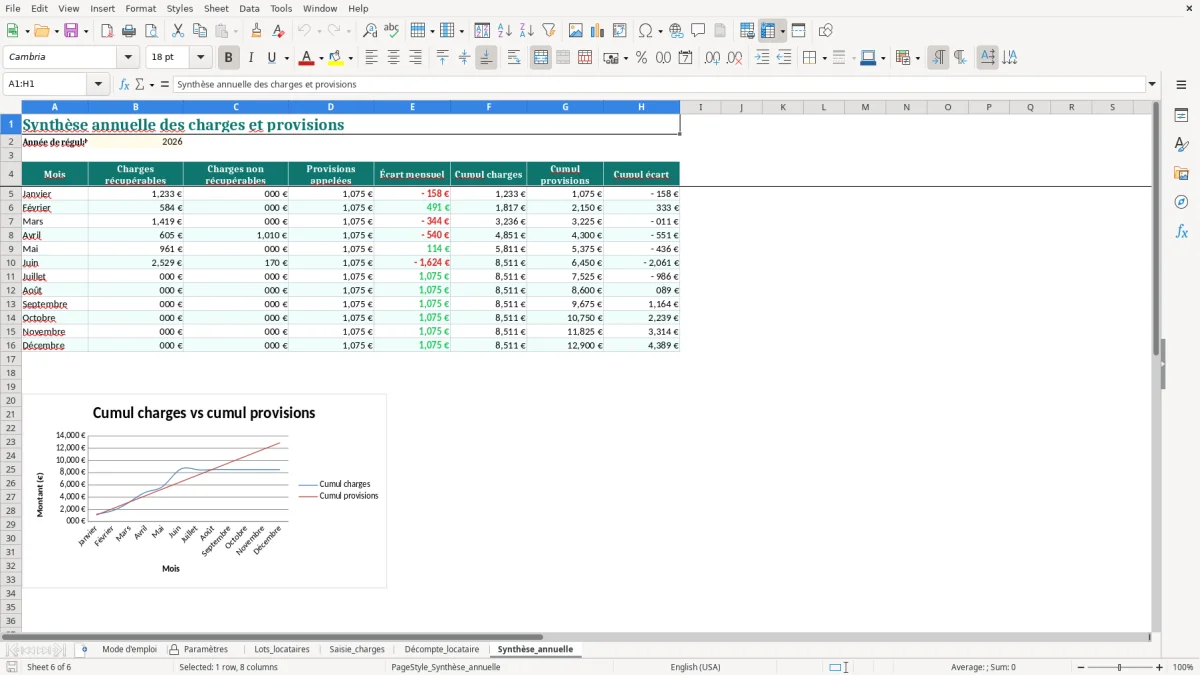Image resolution: width=1200 pixels, height=675 pixels.
Task: Click the formula input line
Action: point(659,85)
